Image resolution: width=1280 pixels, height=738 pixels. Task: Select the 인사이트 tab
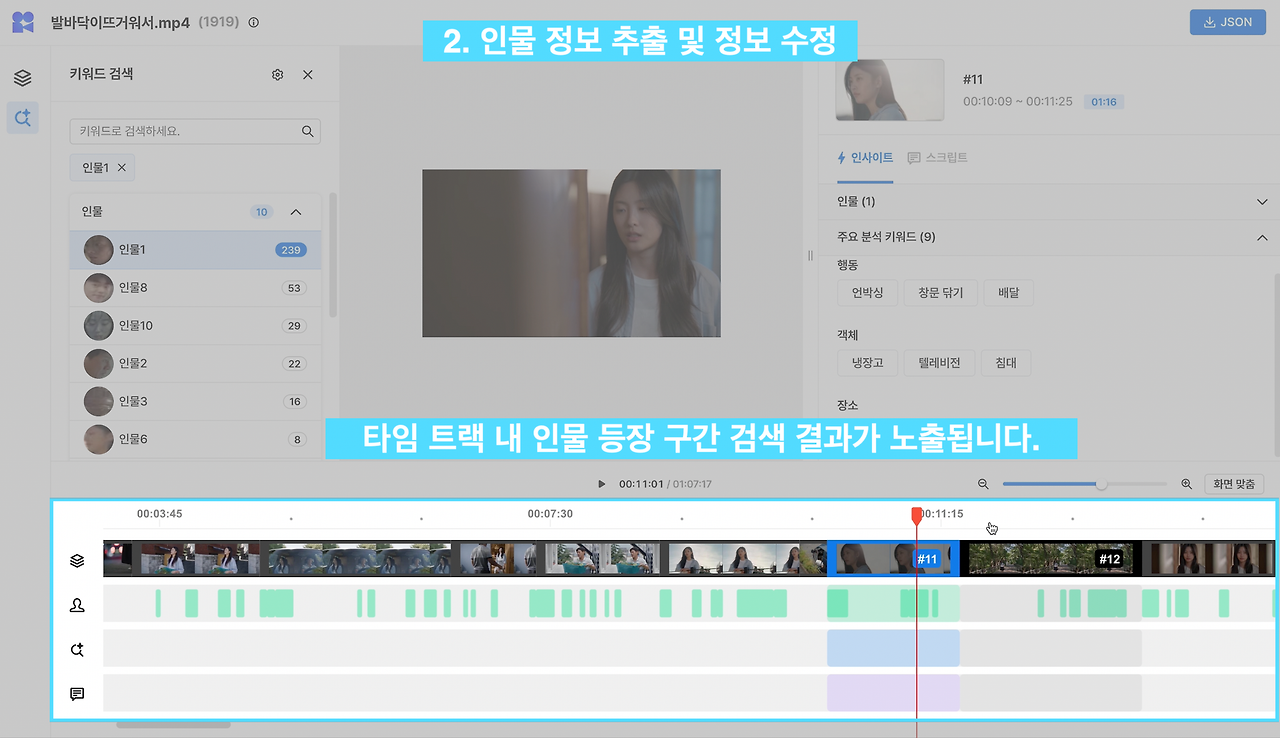864,157
